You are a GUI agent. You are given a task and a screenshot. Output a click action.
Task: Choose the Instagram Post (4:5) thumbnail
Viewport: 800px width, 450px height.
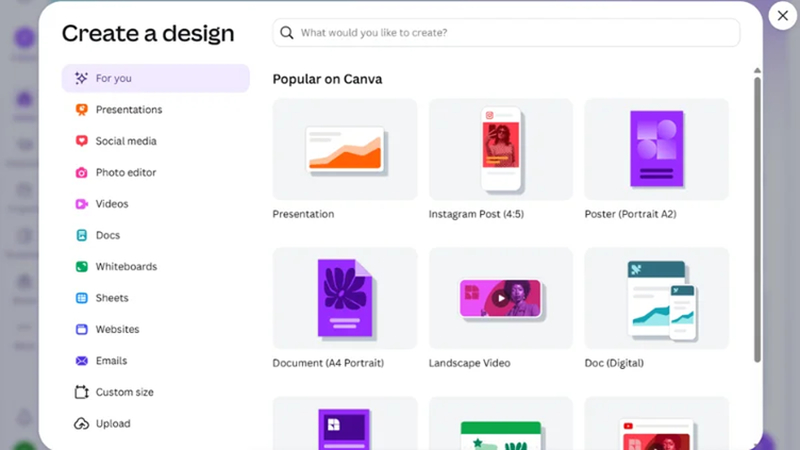pyautogui.click(x=501, y=149)
